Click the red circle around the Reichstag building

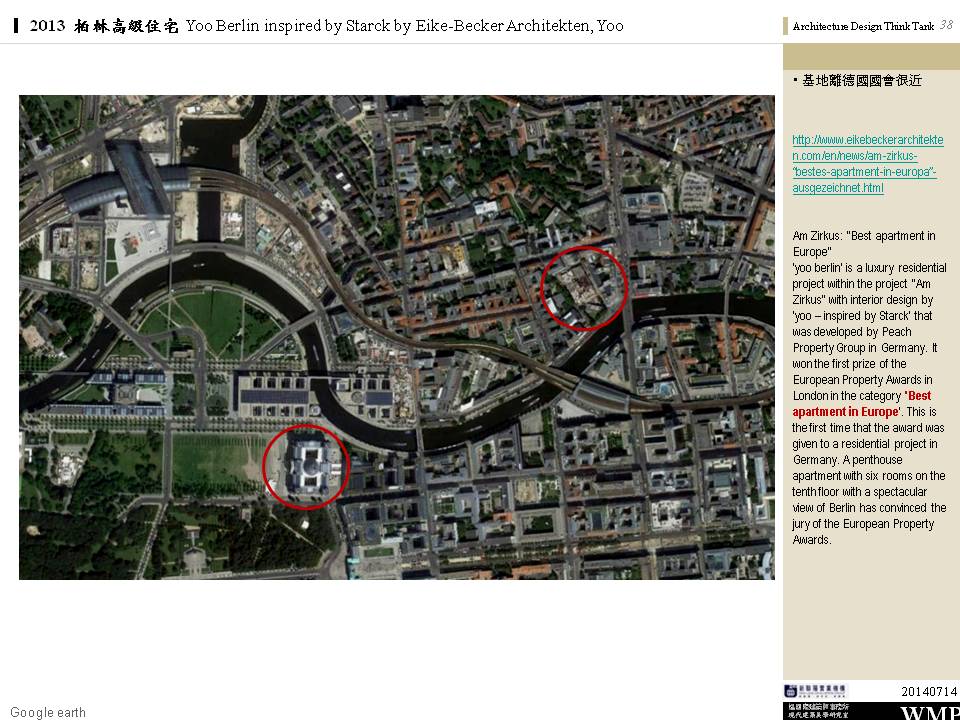(306, 466)
